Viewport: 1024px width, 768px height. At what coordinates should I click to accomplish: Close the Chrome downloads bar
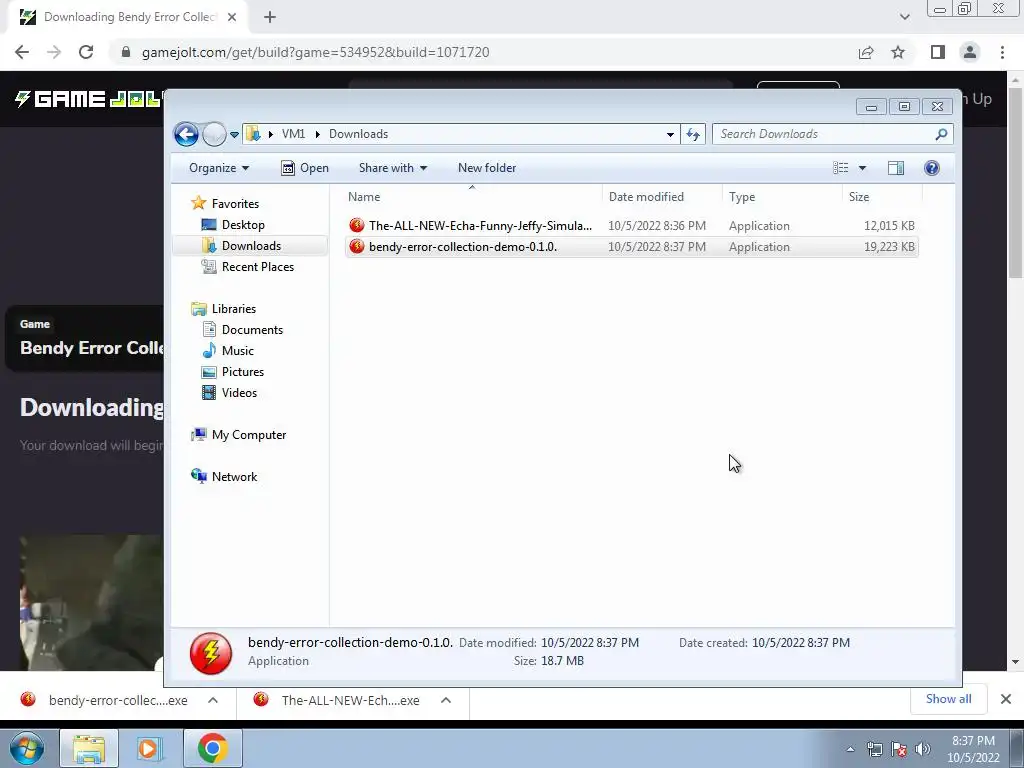pyautogui.click(x=1006, y=699)
